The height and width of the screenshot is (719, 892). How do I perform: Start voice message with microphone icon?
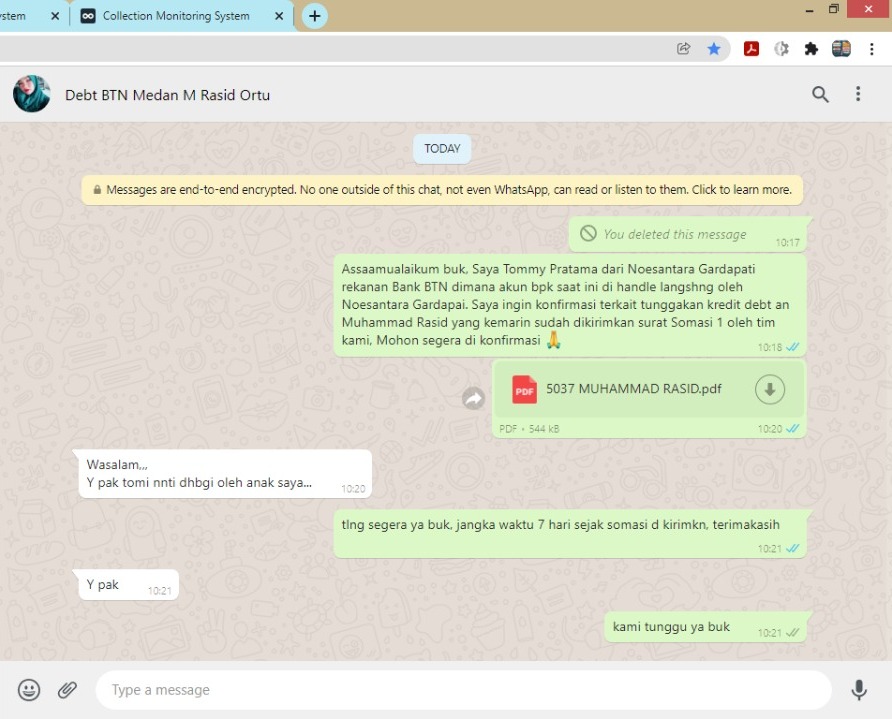[x=858, y=689]
